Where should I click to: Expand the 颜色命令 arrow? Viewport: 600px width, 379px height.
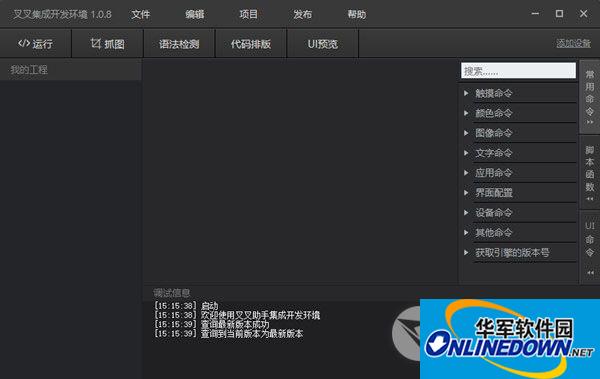pyautogui.click(x=466, y=113)
